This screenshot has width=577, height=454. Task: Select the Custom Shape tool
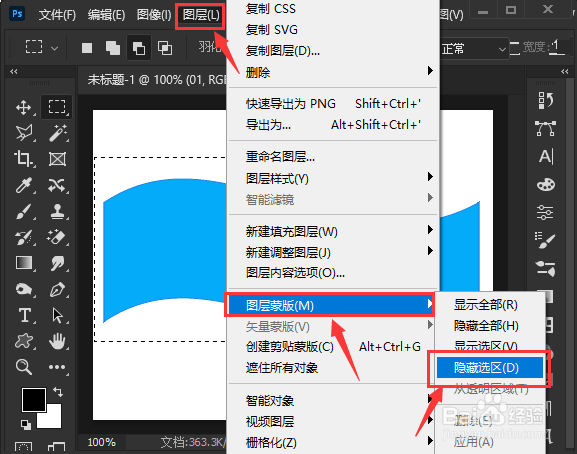(24, 341)
